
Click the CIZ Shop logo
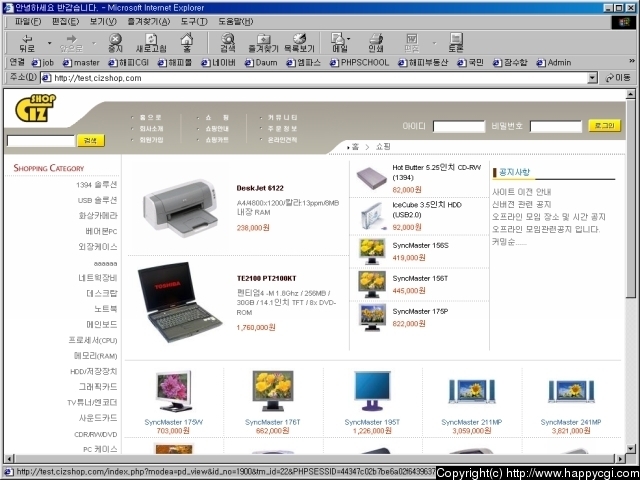point(36,108)
